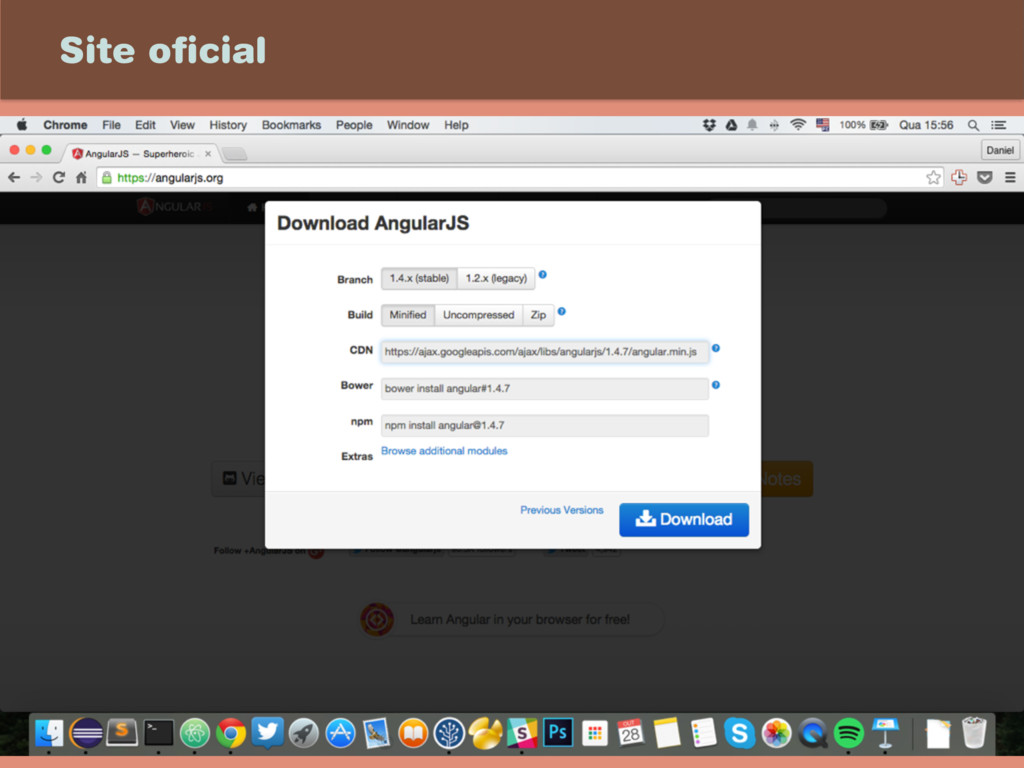Select the 1.2.x (legacy) branch
Viewport: 1024px width, 768px height.
(x=496, y=278)
